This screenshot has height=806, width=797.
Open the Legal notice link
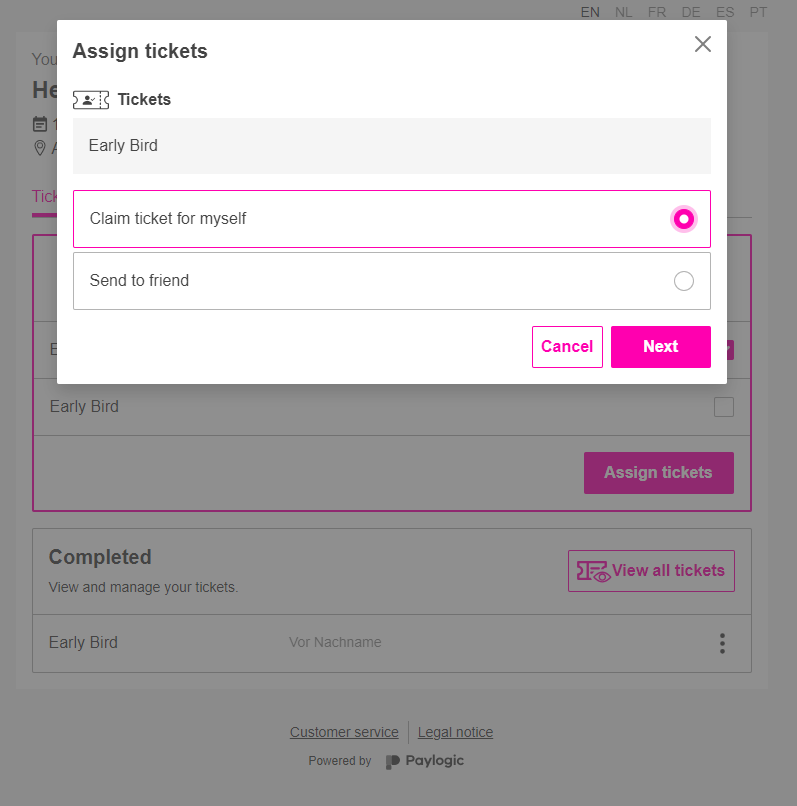[x=455, y=732]
